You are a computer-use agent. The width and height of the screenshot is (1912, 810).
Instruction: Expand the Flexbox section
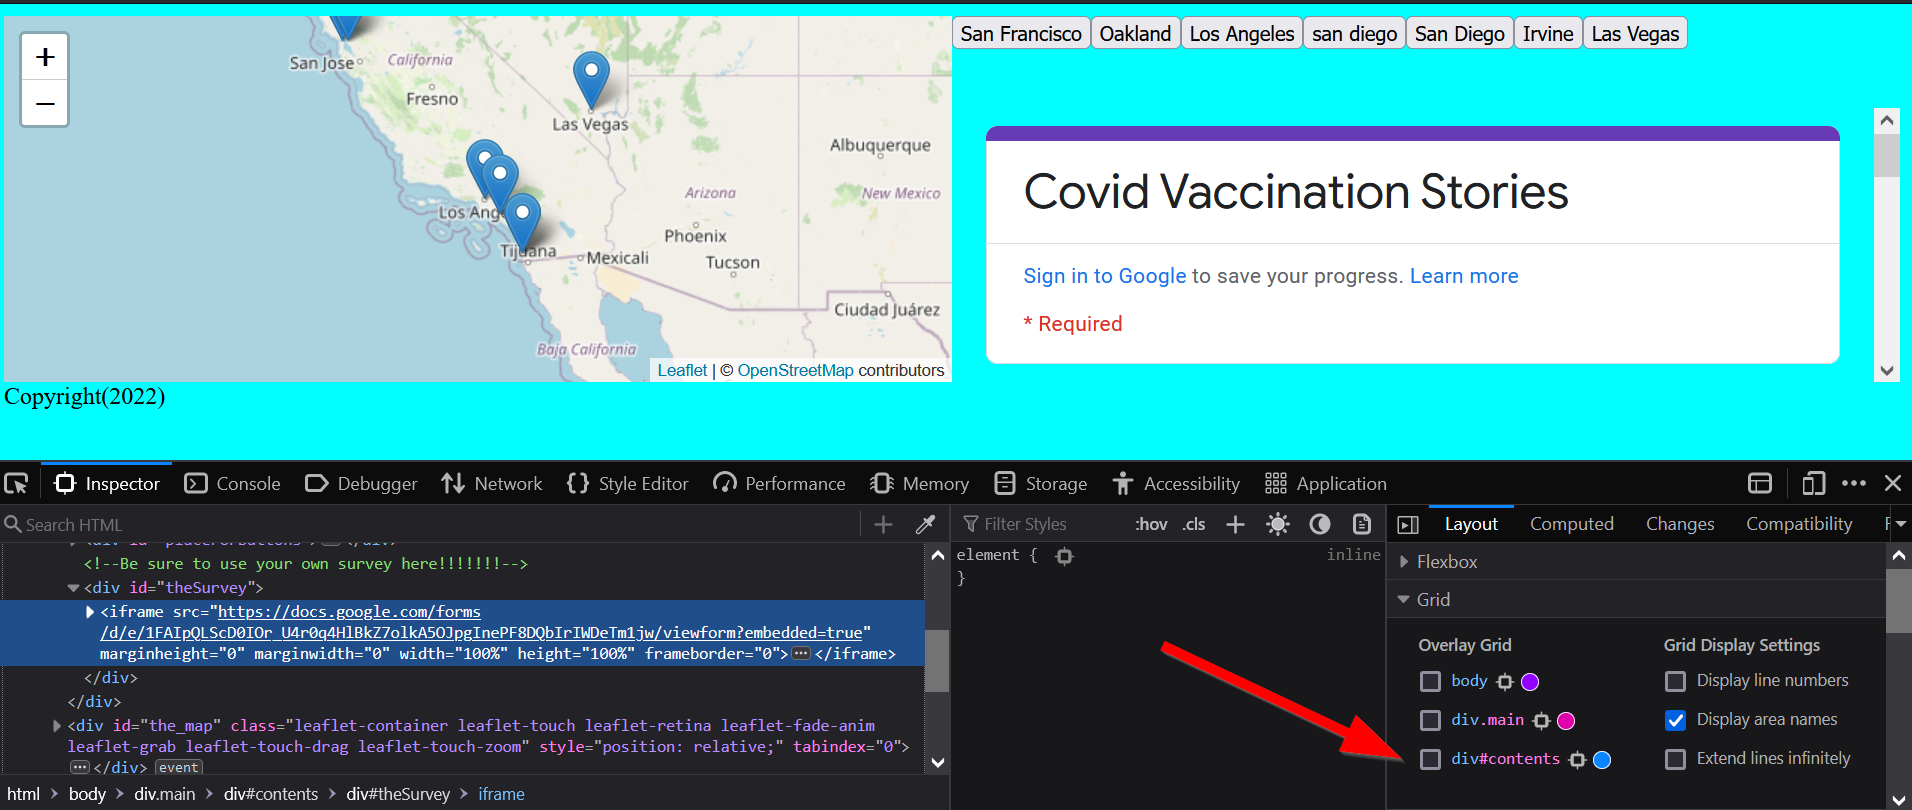coord(1405,562)
